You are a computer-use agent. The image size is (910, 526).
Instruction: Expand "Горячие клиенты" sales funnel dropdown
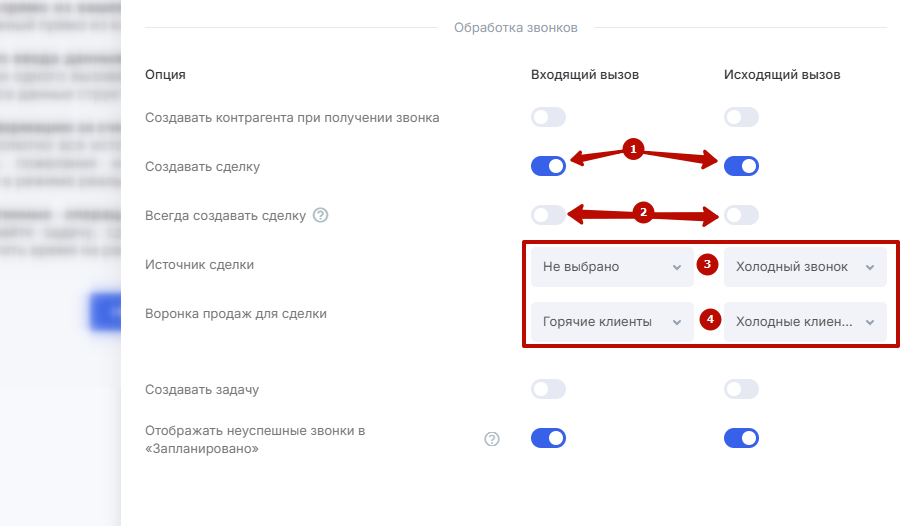point(612,322)
